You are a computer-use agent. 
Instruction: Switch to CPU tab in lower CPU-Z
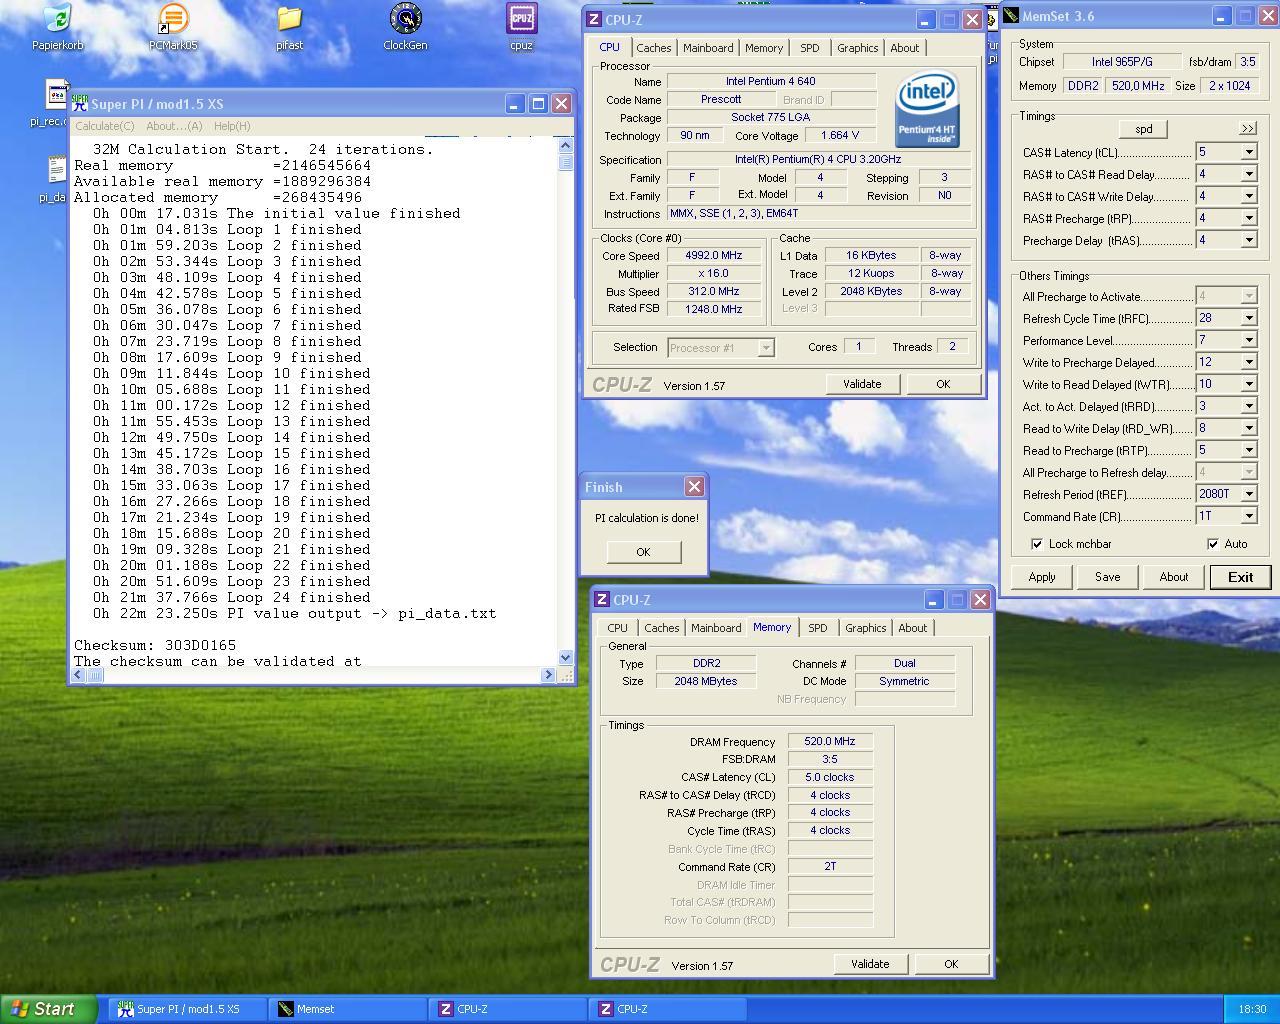click(617, 628)
